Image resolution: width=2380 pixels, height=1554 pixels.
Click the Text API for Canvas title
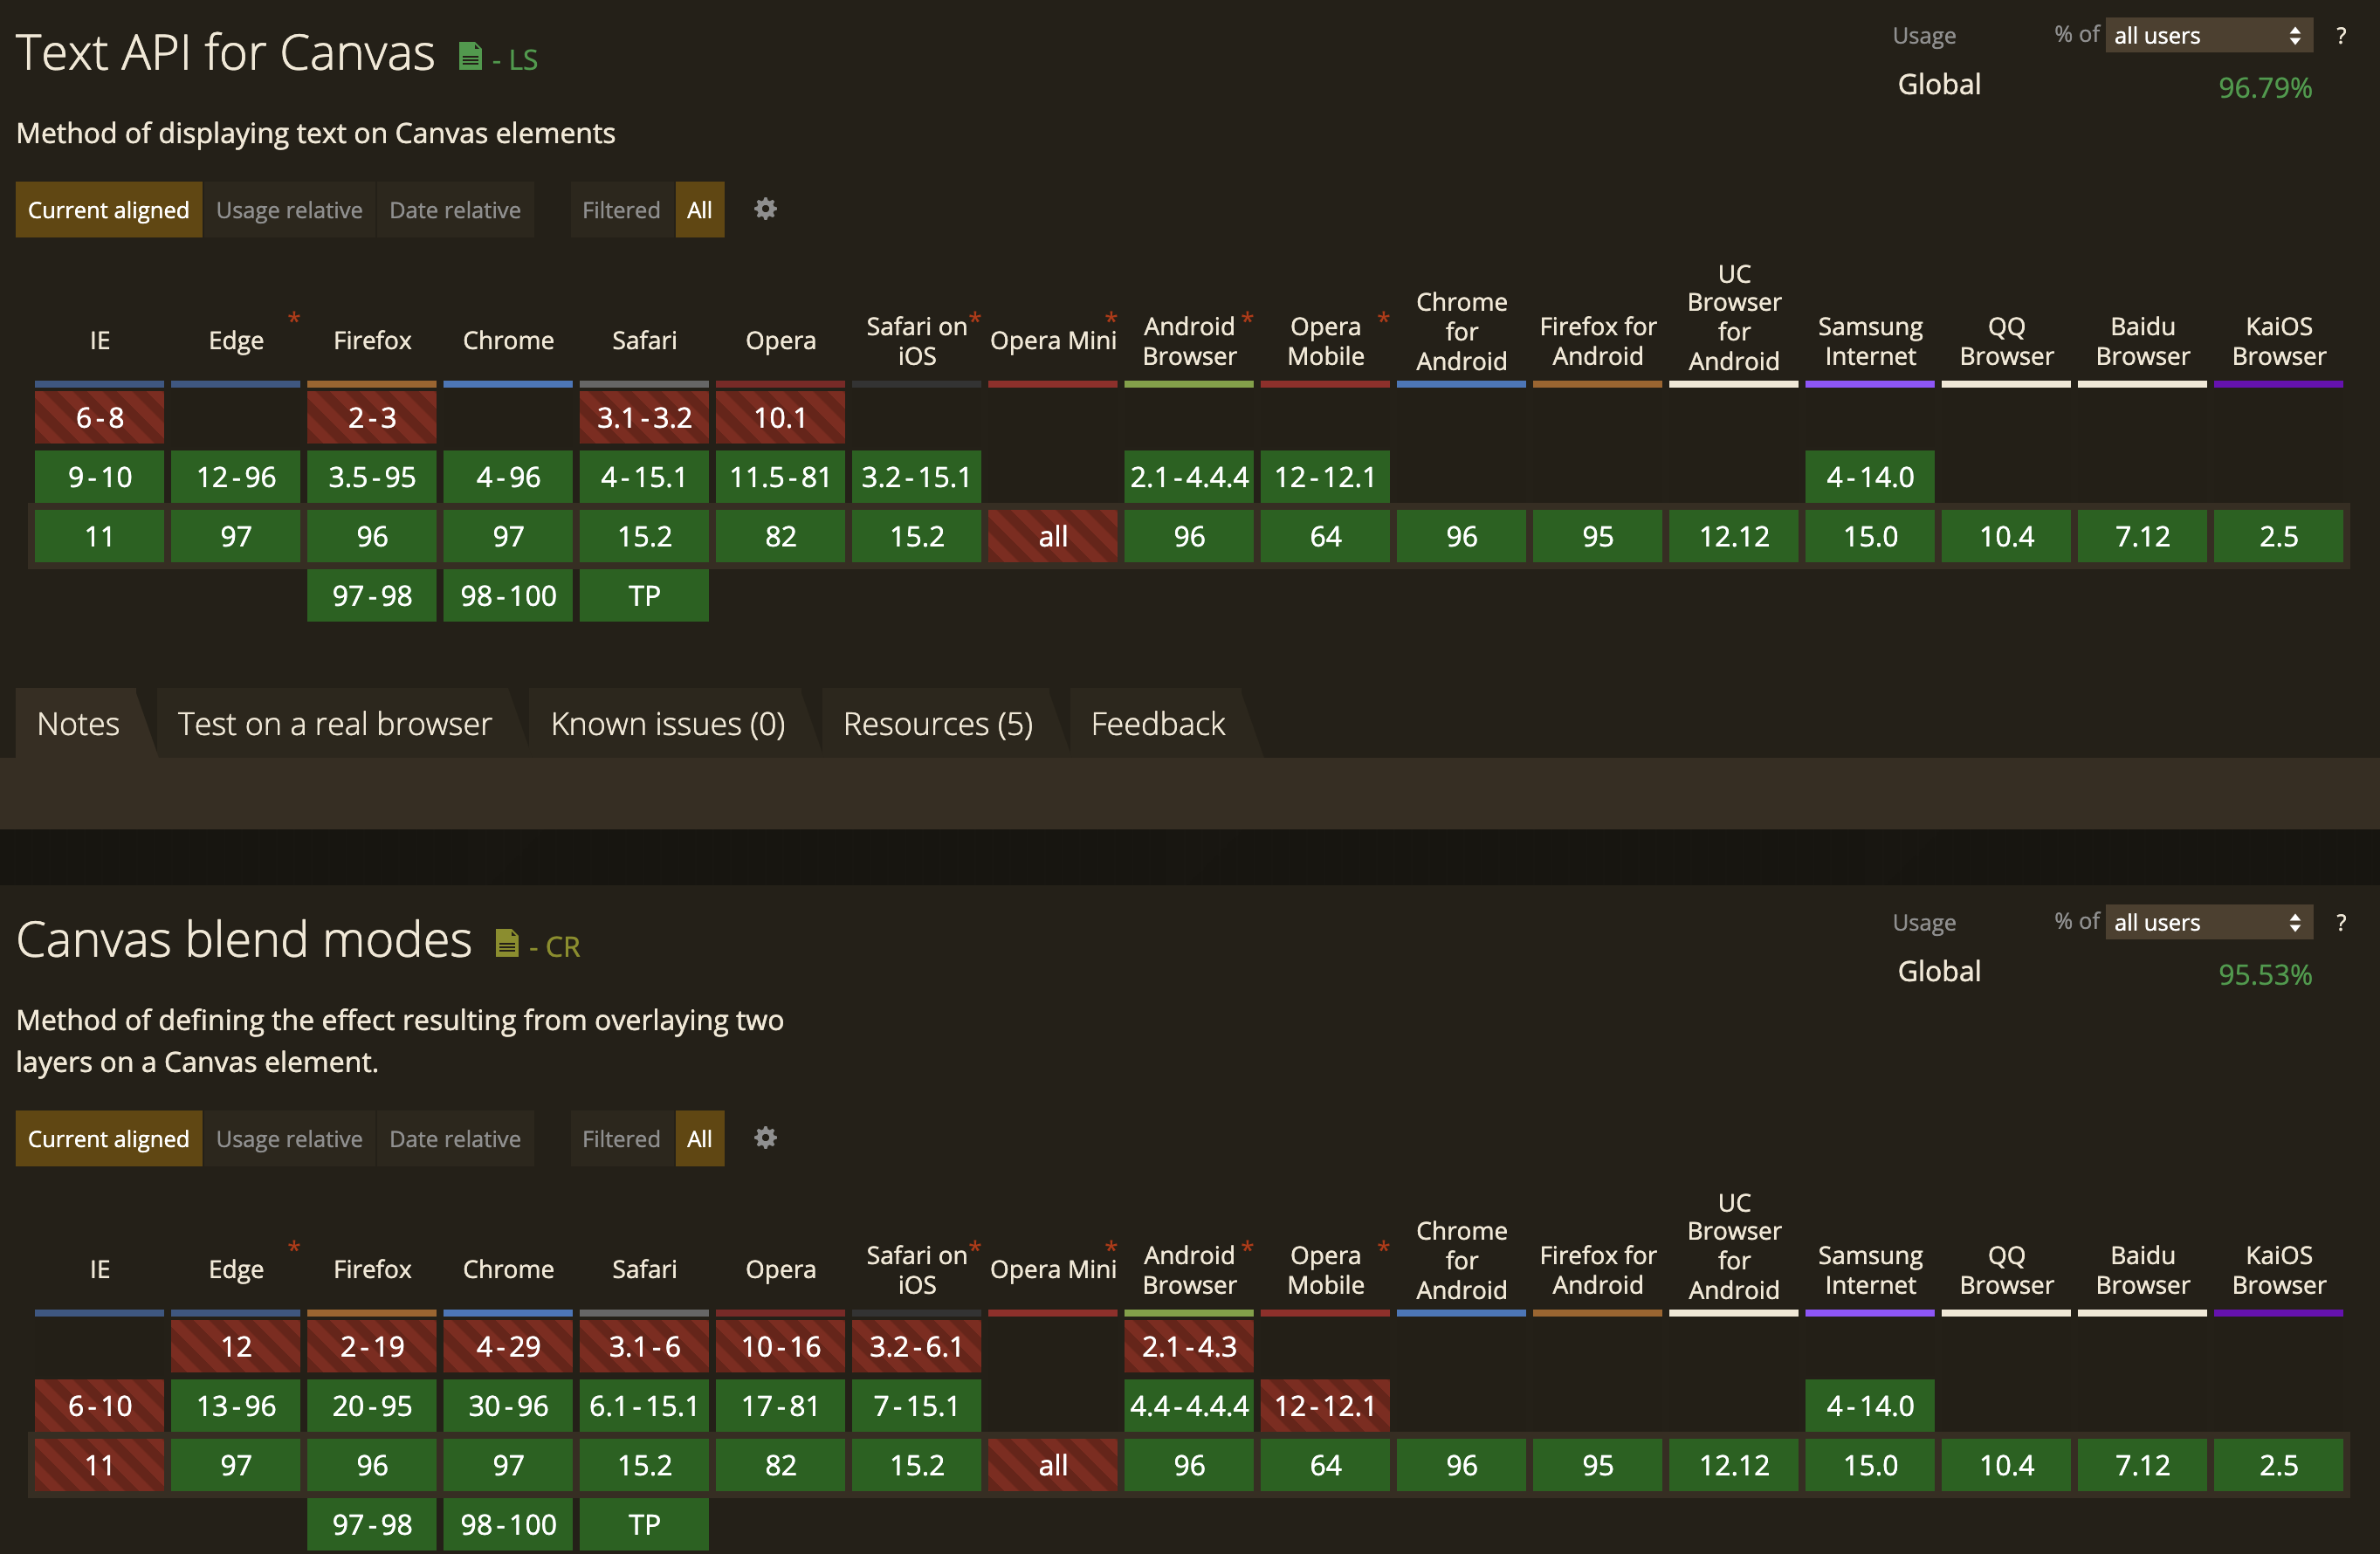(226, 52)
